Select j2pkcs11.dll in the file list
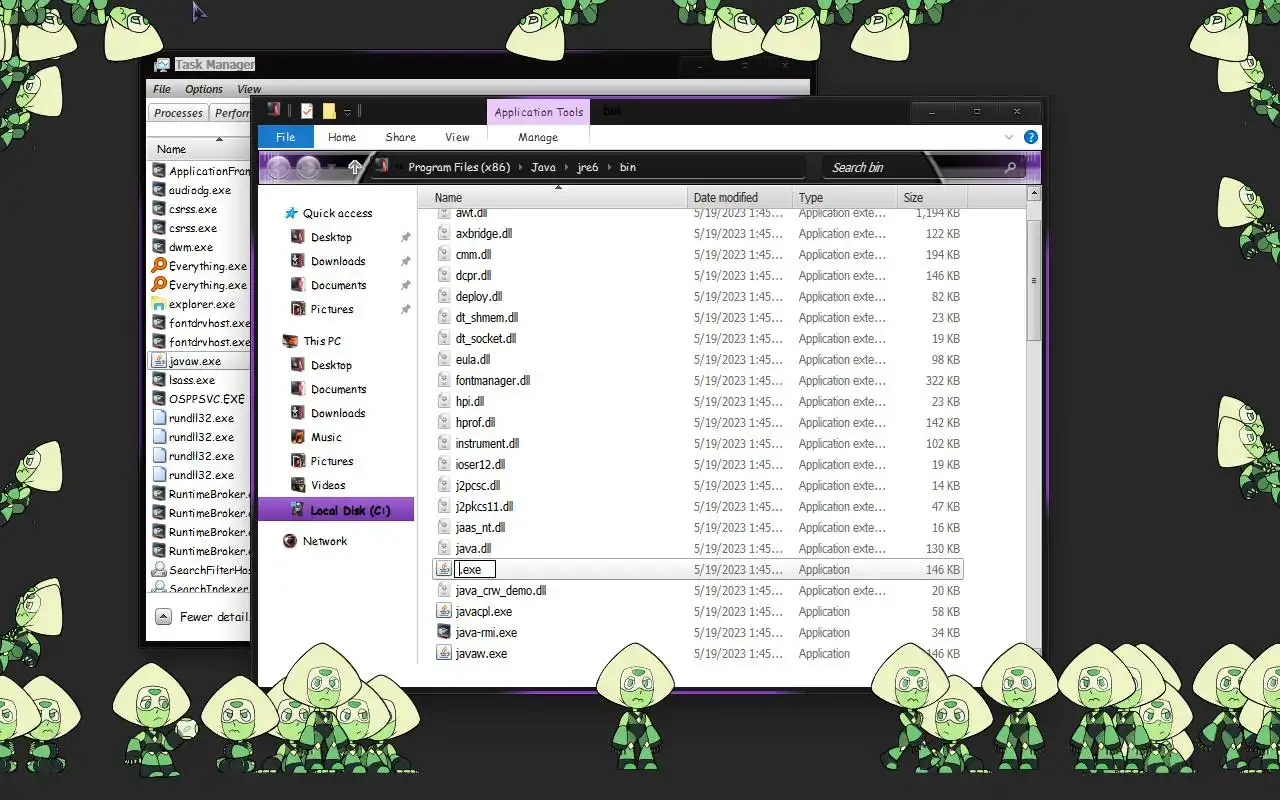1280x800 pixels. point(484,506)
